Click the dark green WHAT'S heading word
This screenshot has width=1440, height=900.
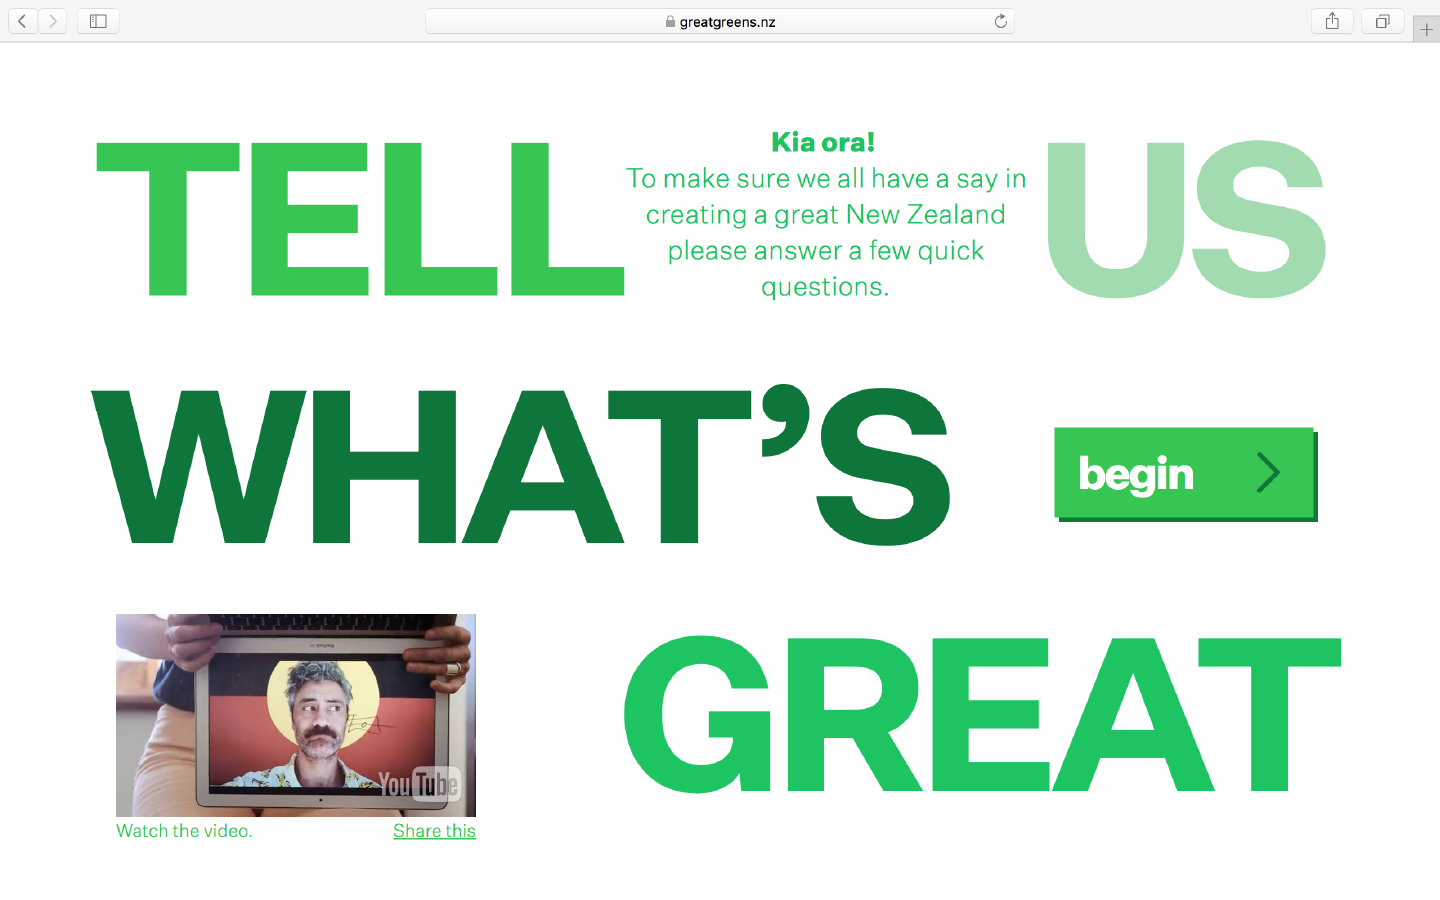coord(520,465)
